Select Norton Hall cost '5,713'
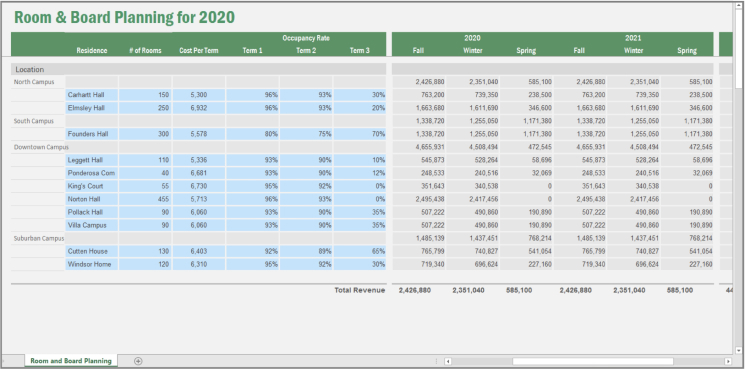745x369 pixels. point(199,199)
